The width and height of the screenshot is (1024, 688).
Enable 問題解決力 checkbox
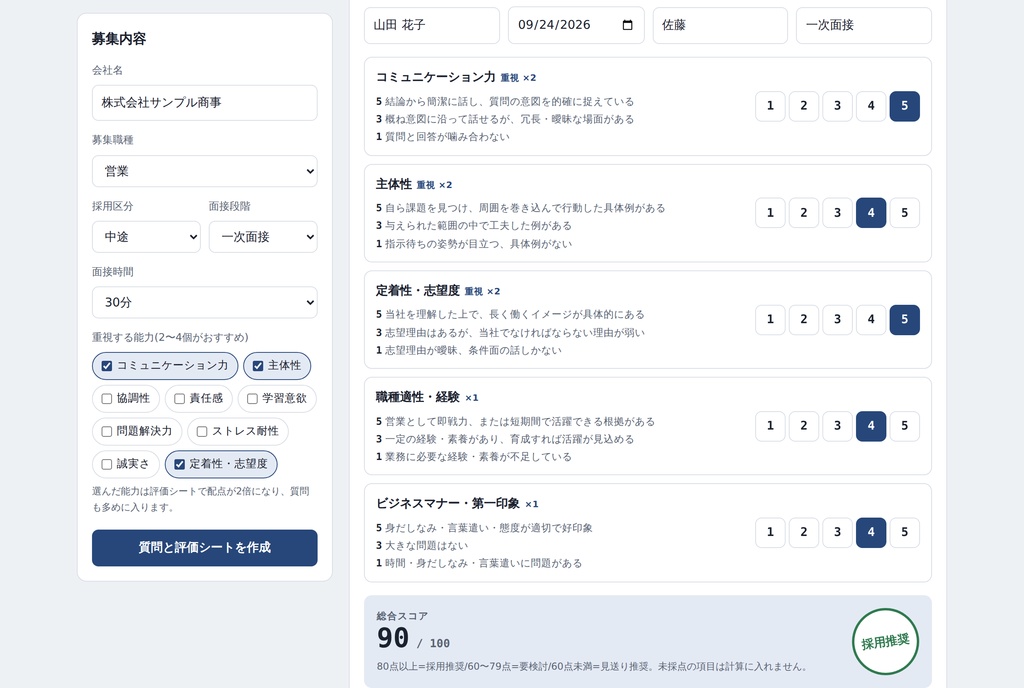(x=107, y=431)
